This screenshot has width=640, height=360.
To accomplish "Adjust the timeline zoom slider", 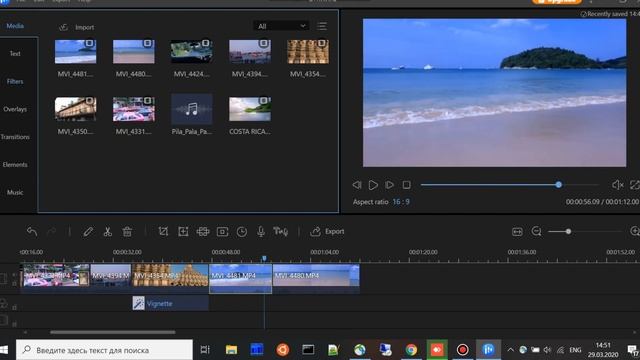I will click(x=568, y=231).
